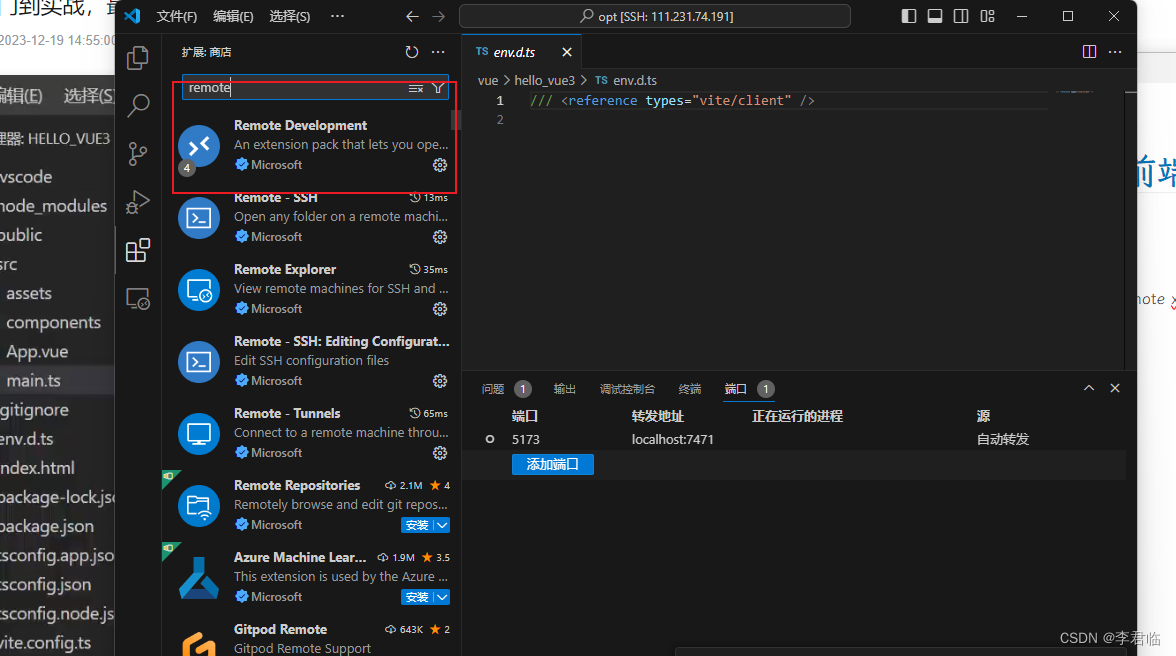This screenshot has width=1176, height=656.
Task: Select the forwarded port 5173 row
Action: (x=794, y=439)
